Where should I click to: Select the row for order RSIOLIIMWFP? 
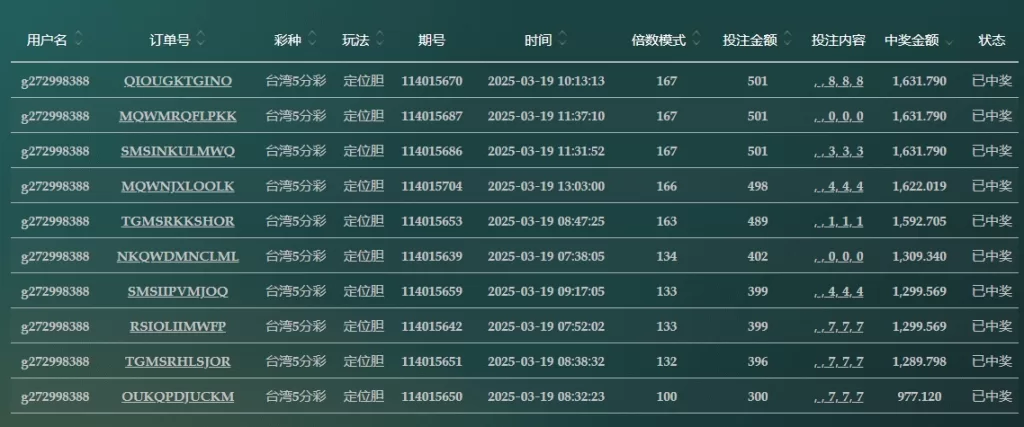514,326
